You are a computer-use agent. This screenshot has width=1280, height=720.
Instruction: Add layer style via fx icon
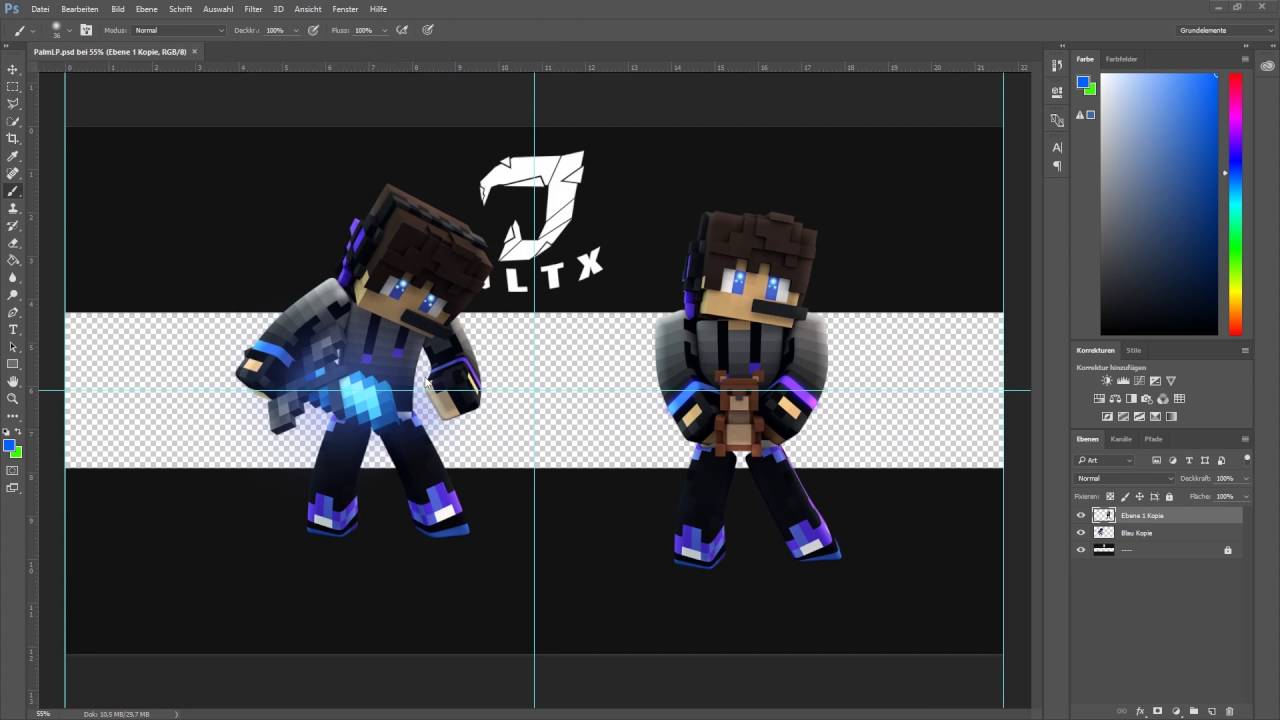1140,711
